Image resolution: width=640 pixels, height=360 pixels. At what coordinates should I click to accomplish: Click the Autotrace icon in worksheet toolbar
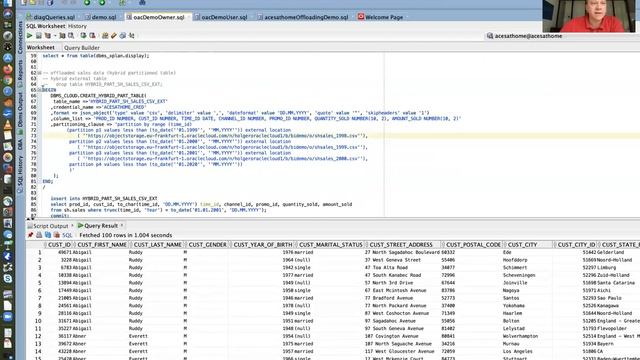coord(62,36)
